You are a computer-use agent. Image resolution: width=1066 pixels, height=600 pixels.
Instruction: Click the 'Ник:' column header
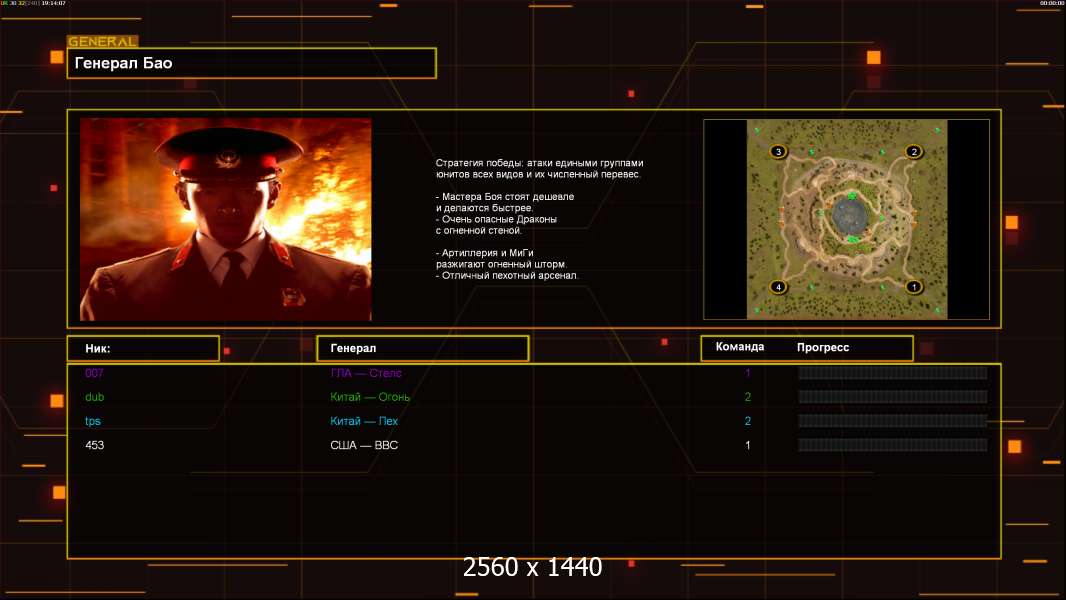(143, 348)
